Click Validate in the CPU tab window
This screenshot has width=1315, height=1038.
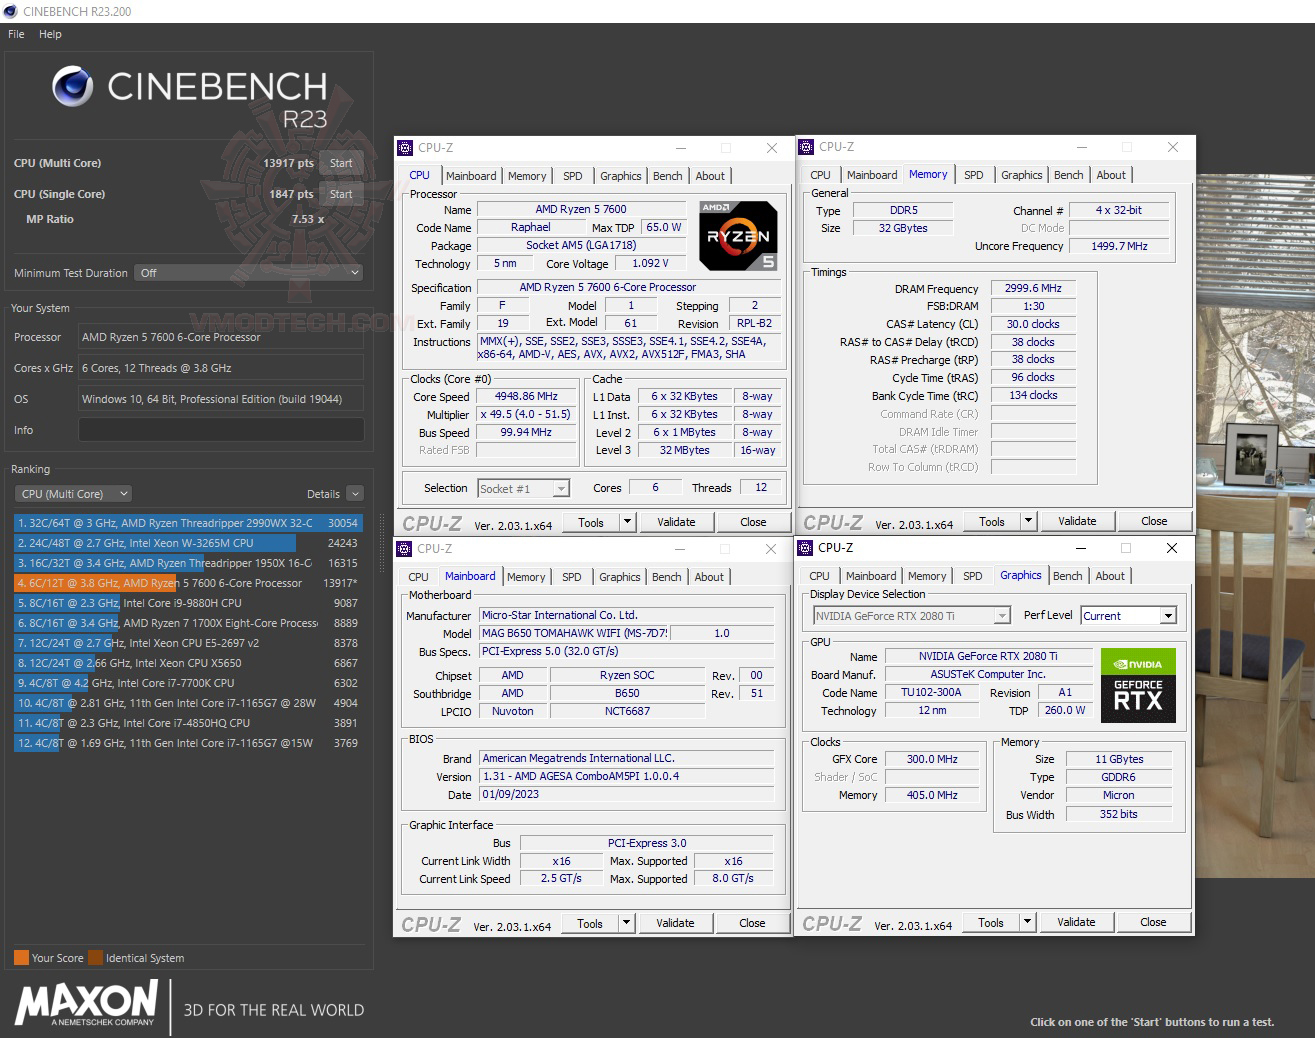(676, 522)
